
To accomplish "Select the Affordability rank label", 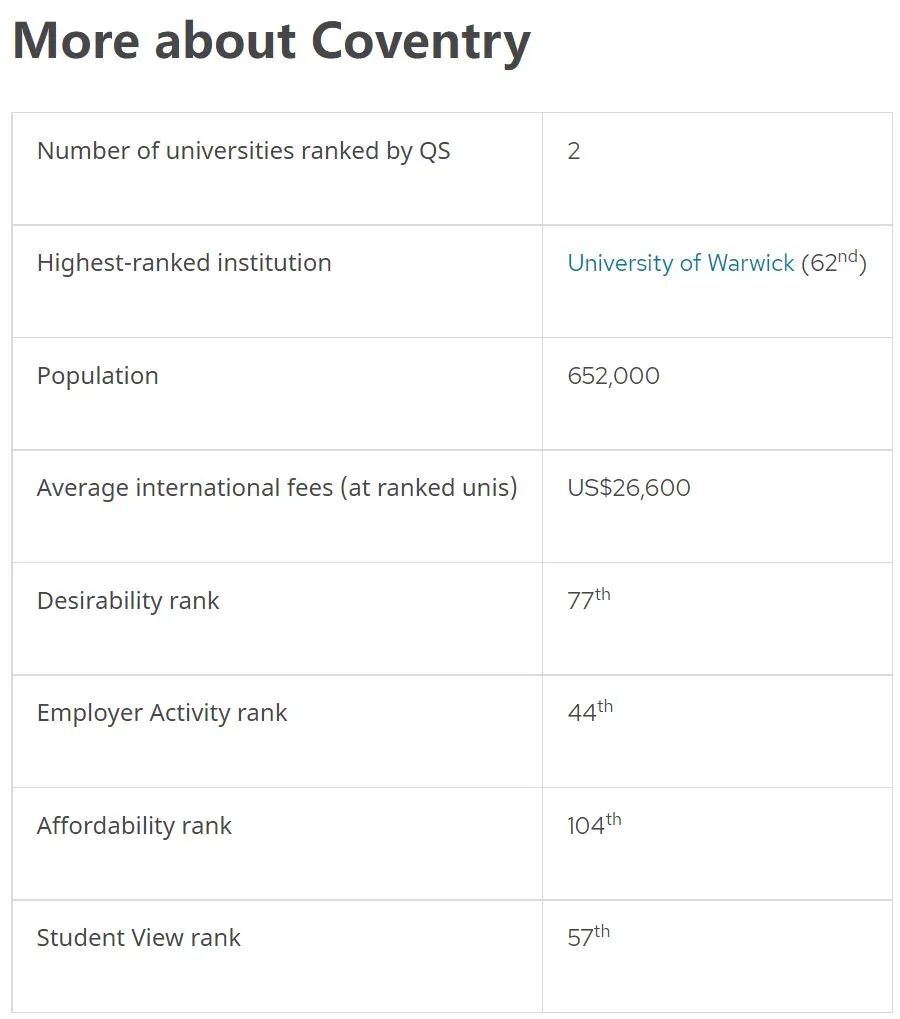I will (x=135, y=825).
